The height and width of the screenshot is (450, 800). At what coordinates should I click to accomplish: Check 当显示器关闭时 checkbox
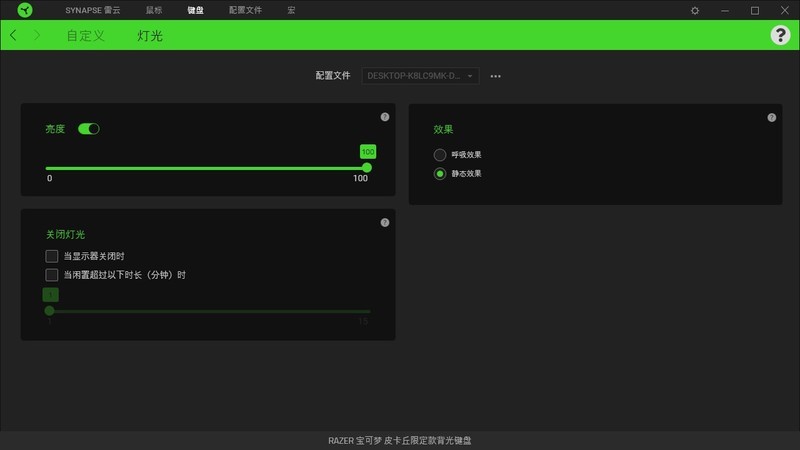click(52, 256)
